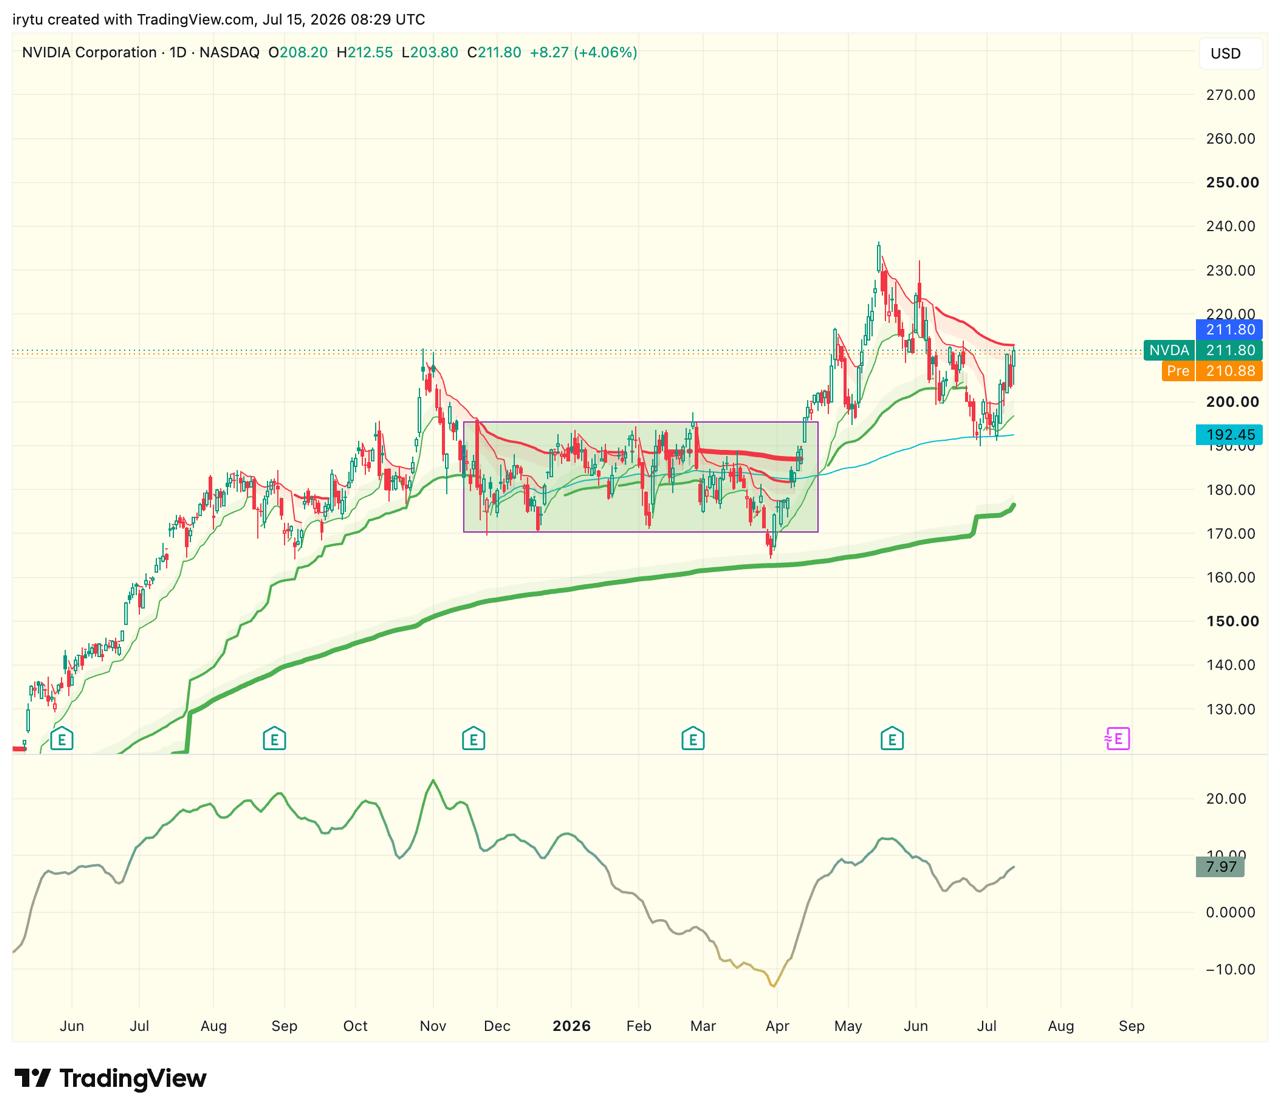Click the earnings E icon near November

[x=473, y=740]
